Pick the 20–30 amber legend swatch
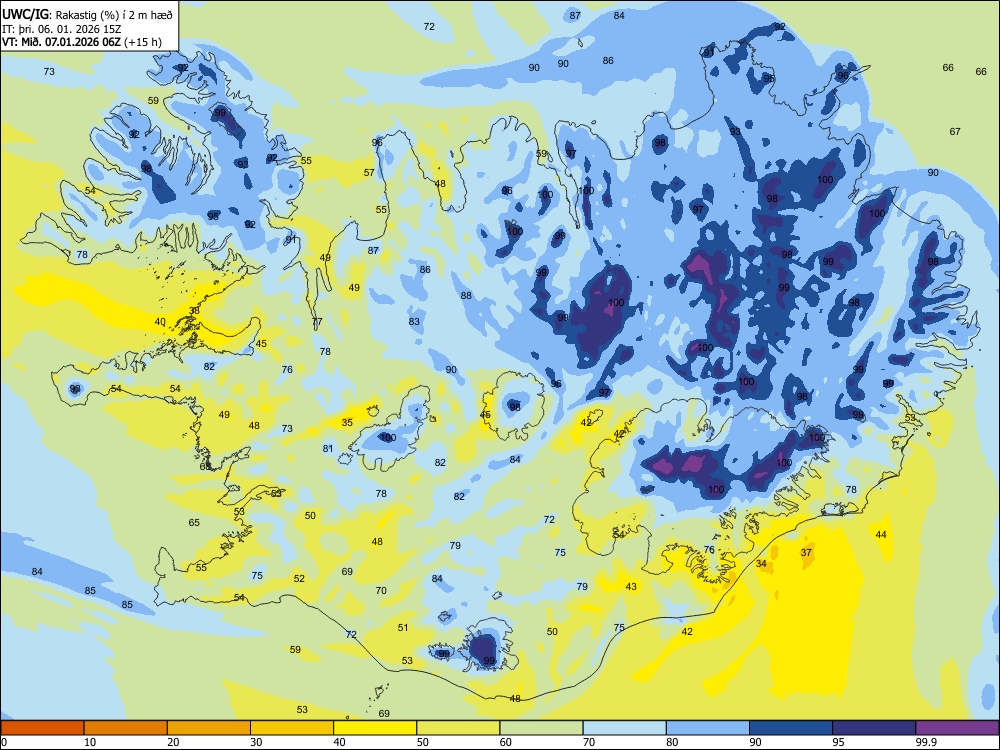The height and width of the screenshot is (750, 1000). coord(209,728)
